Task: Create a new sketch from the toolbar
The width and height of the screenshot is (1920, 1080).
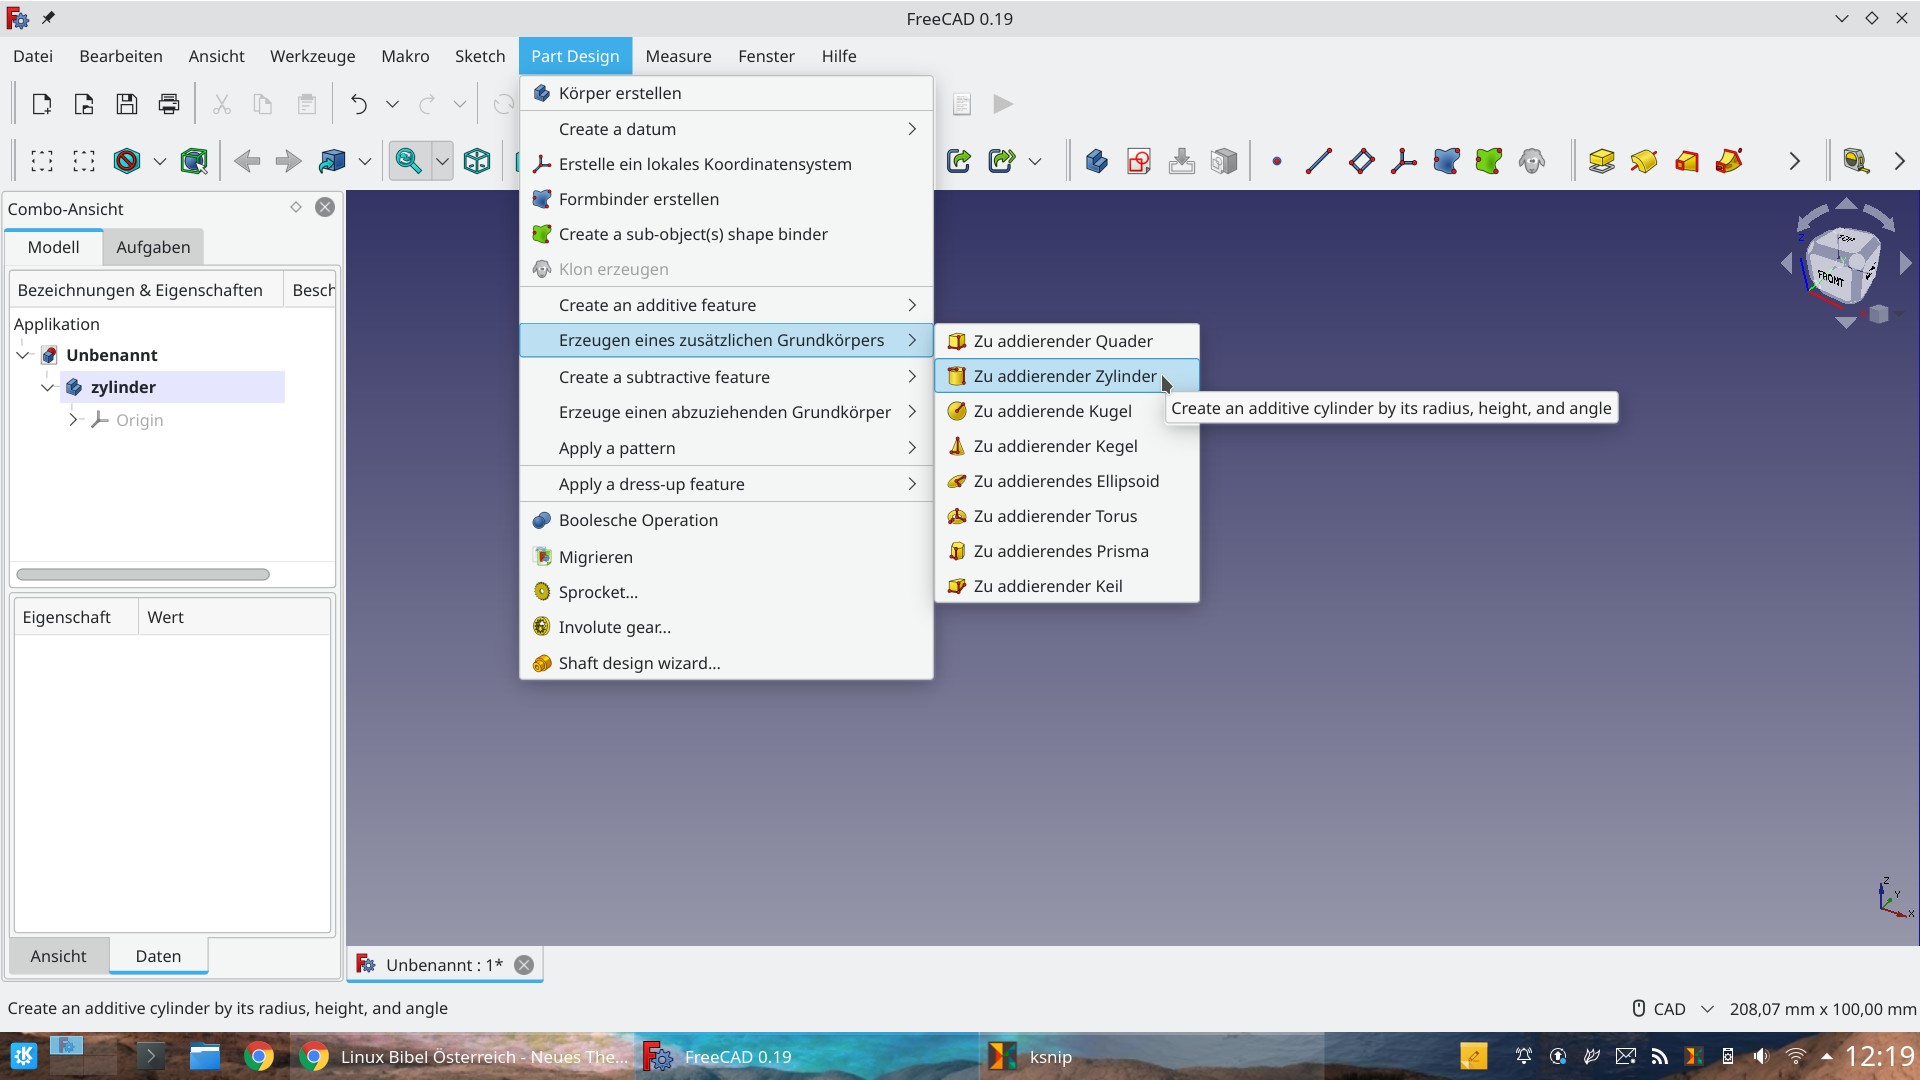Action: coord(1139,161)
